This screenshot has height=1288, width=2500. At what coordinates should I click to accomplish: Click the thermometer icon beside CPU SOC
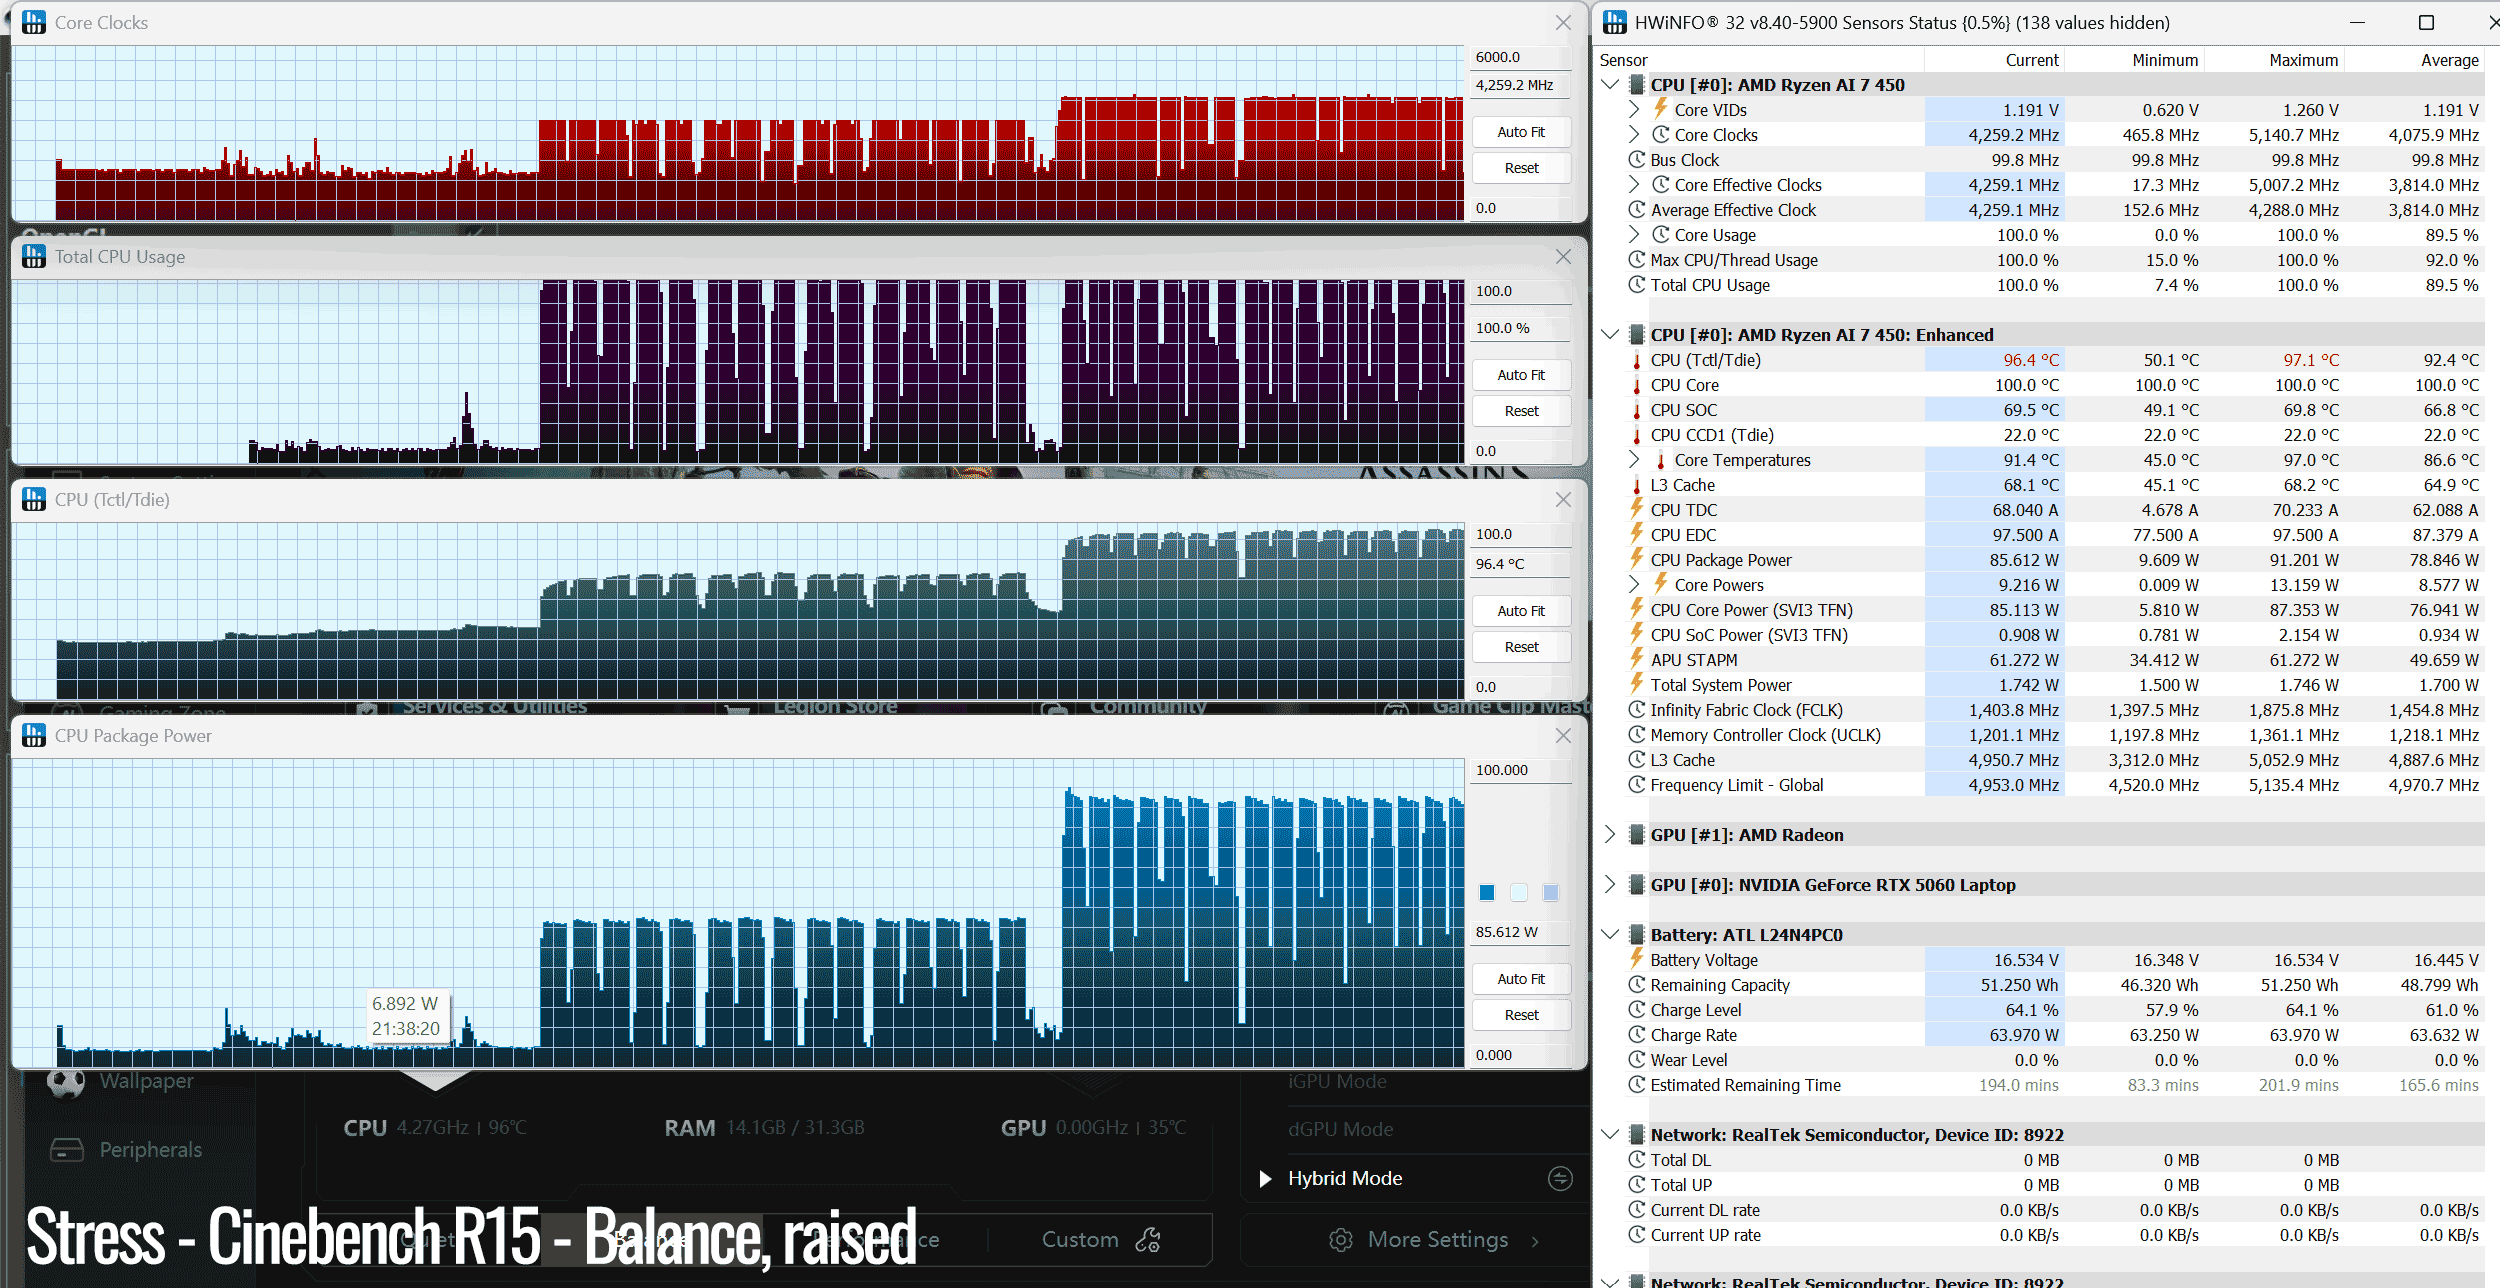pos(1637,410)
